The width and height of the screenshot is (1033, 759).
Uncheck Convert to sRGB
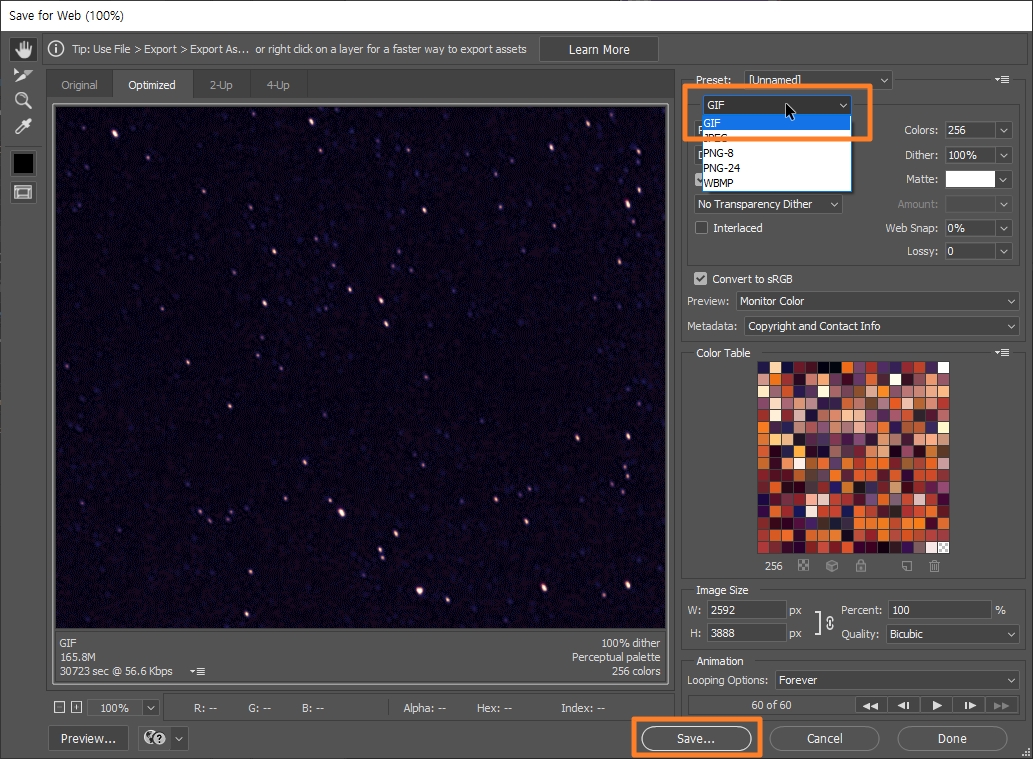click(700, 279)
